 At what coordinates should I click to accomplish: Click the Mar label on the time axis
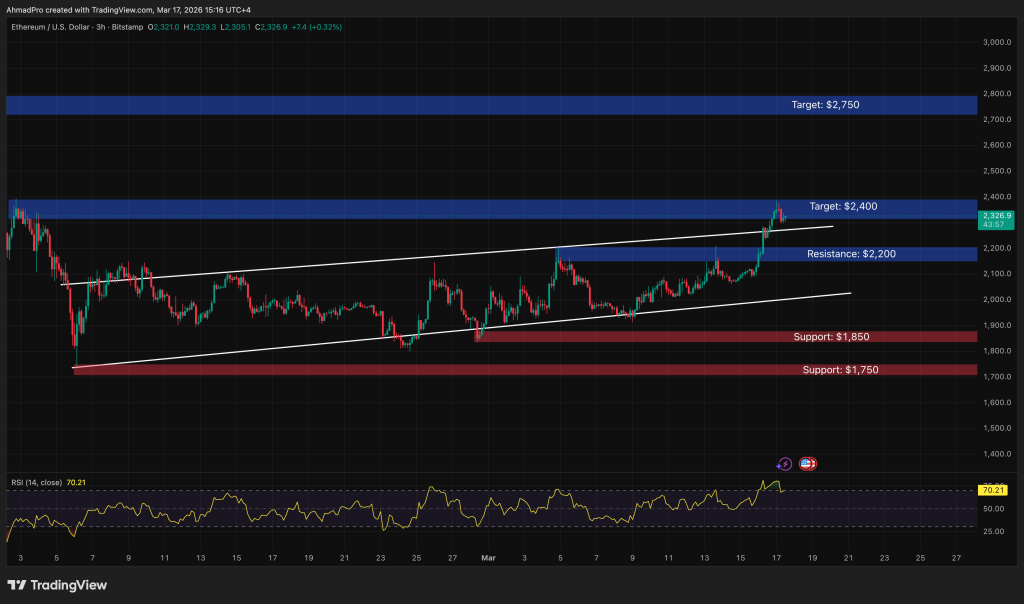click(x=488, y=558)
